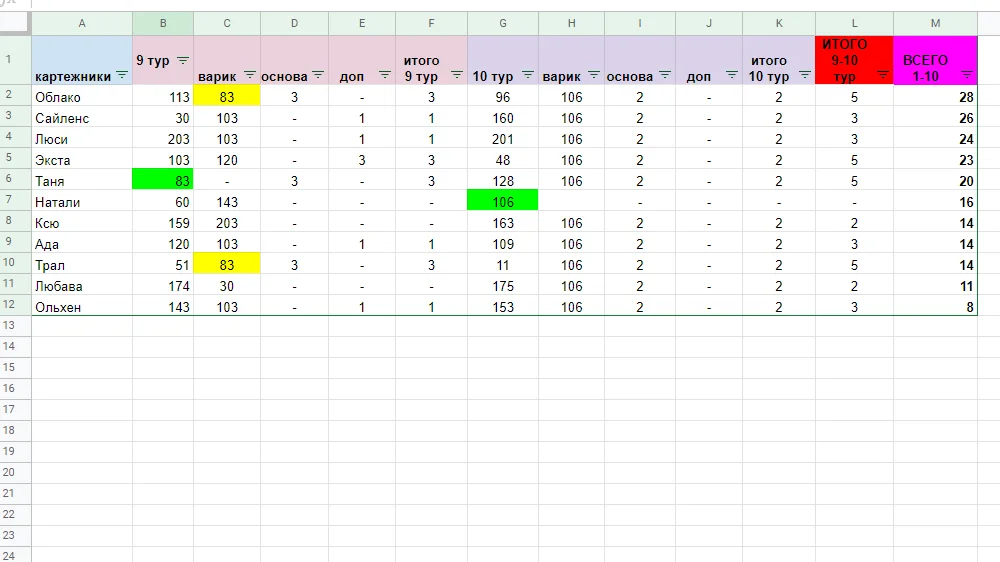The width and height of the screenshot is (1000, 562).
Task: Select cell 201 in Люси row
Action: [503, 139]
